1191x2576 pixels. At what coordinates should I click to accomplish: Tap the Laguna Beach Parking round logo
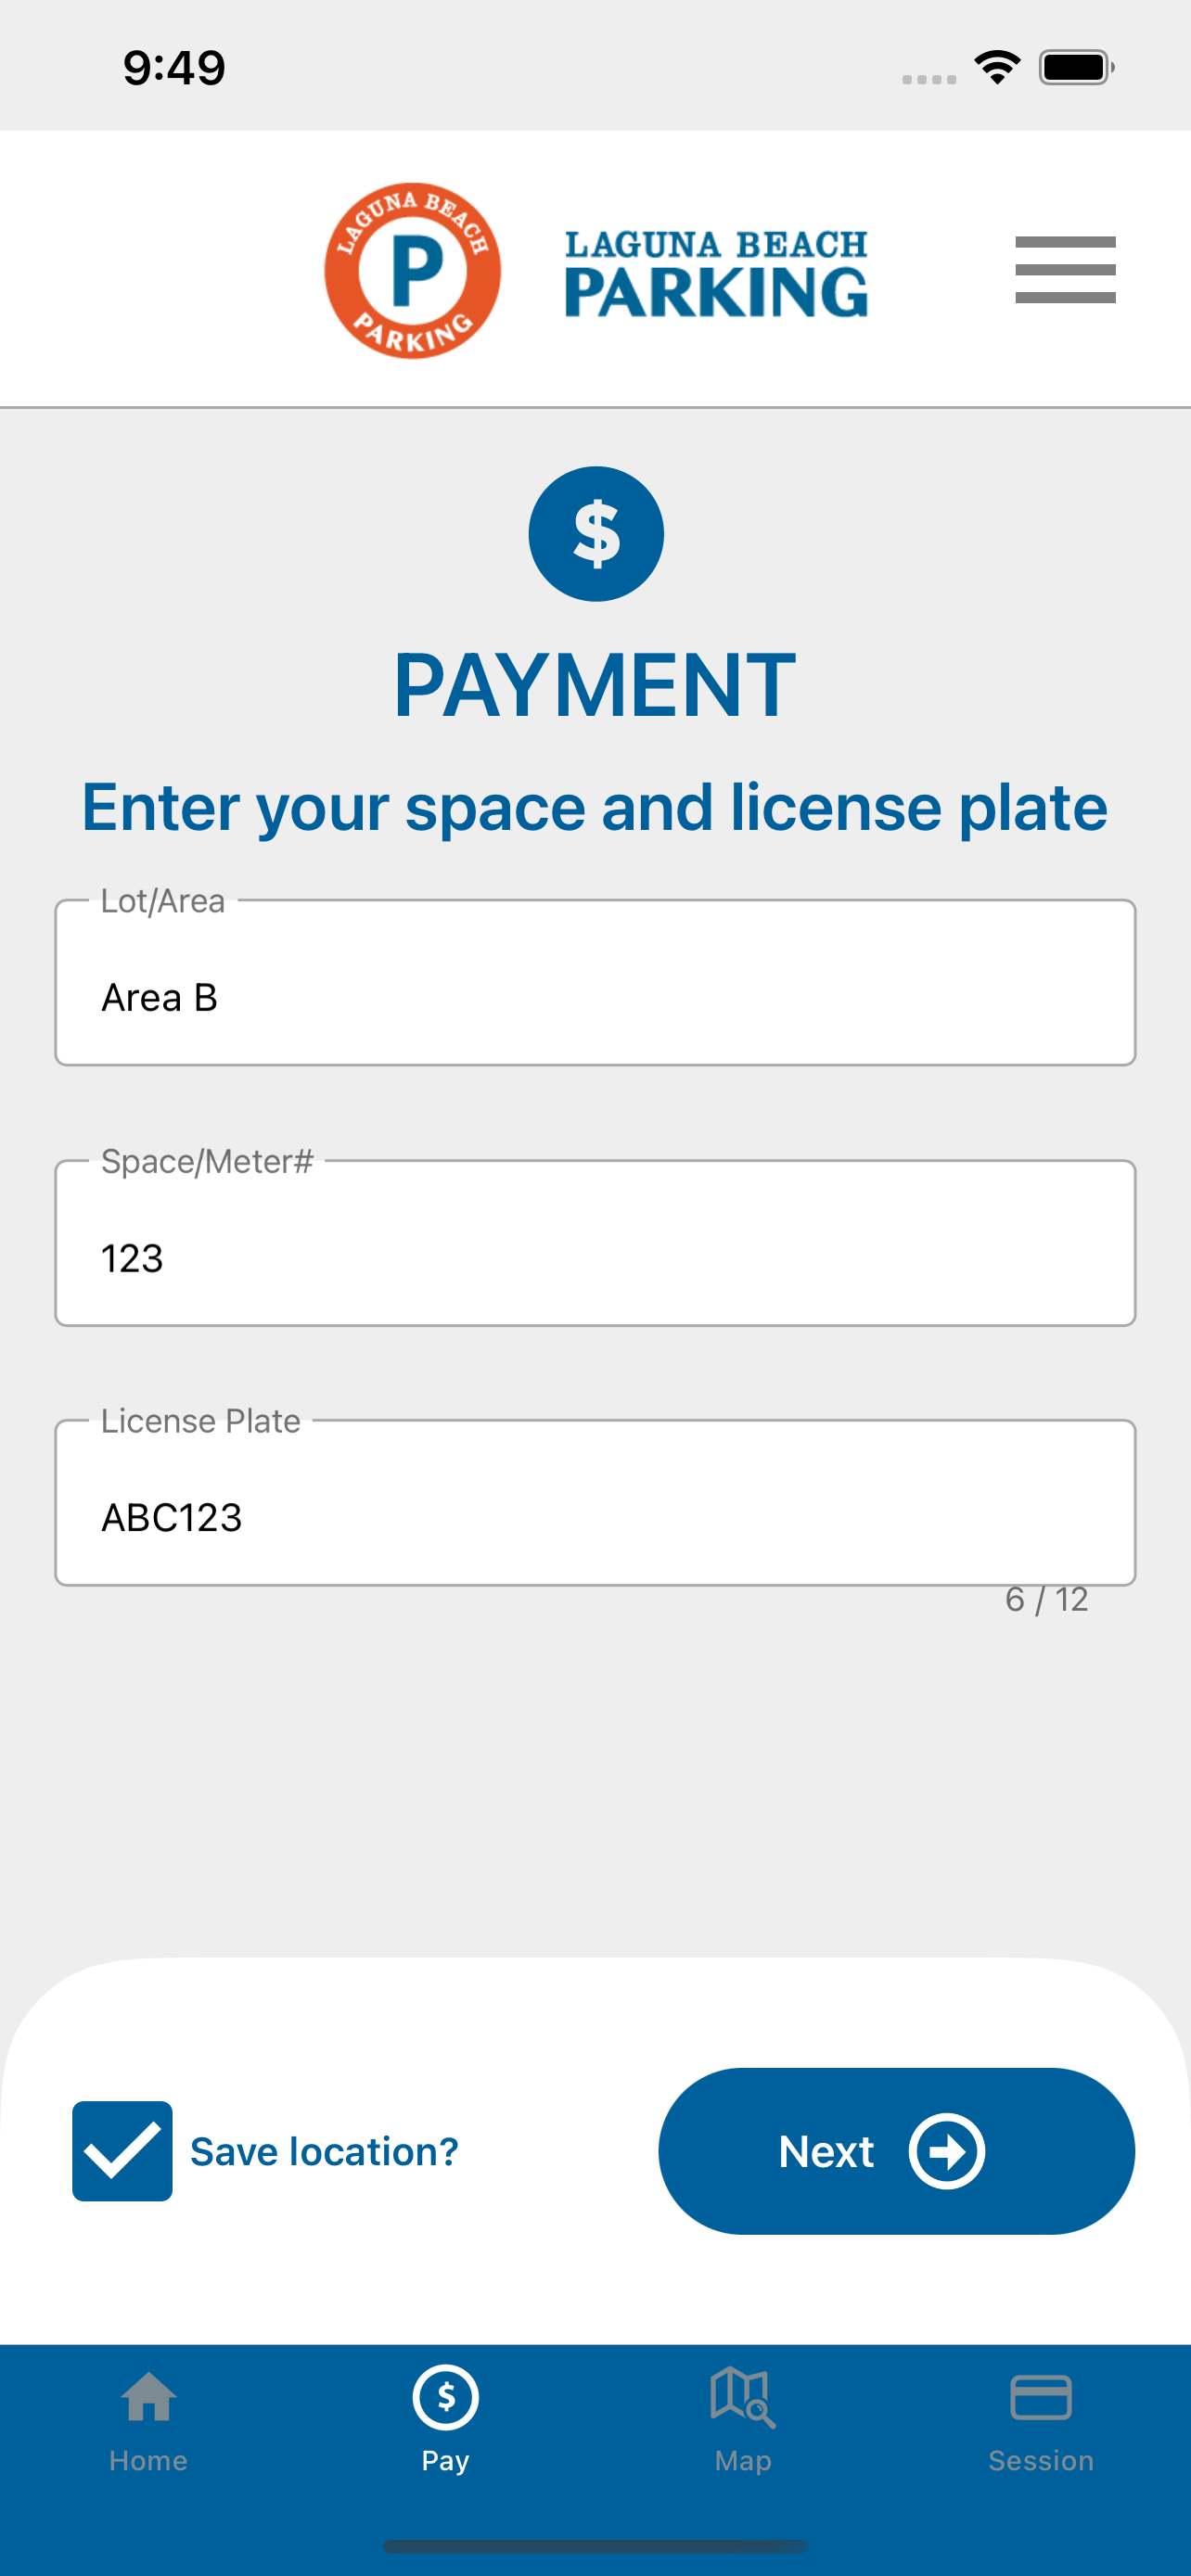(412, 271)
